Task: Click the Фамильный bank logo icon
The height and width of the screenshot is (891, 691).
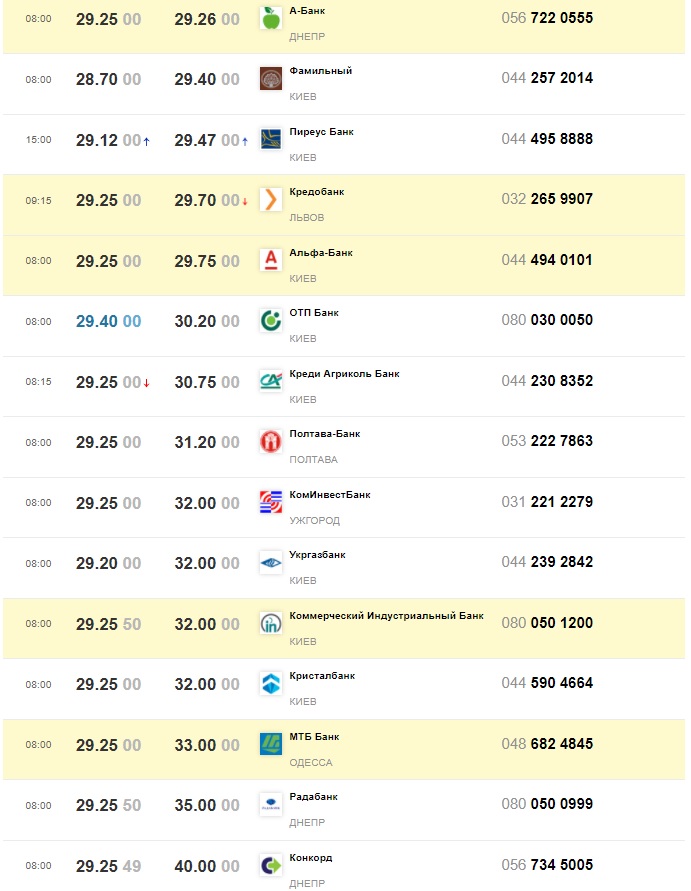Action: pyautogui.click(x=270, y=79)
